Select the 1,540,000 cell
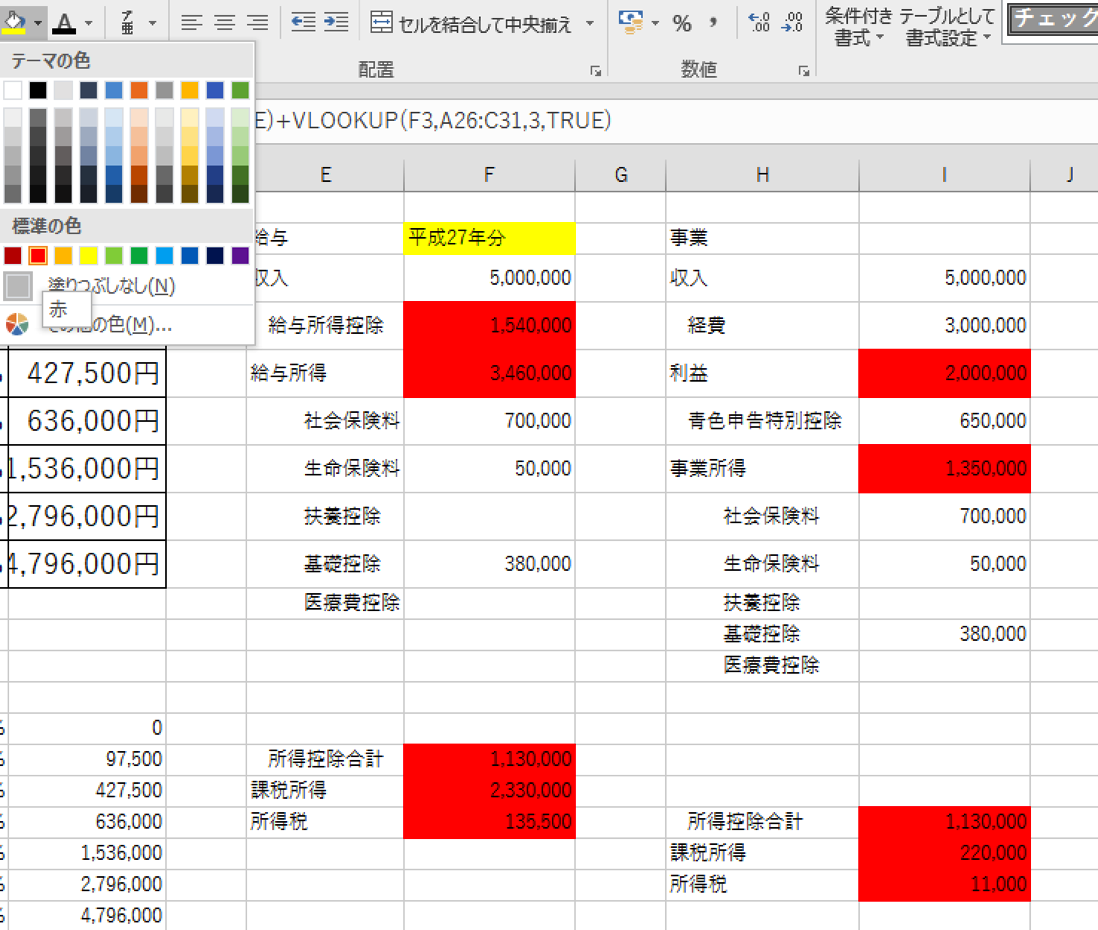The width and height of the screenshot is (1098, 930). pos(489,326)
